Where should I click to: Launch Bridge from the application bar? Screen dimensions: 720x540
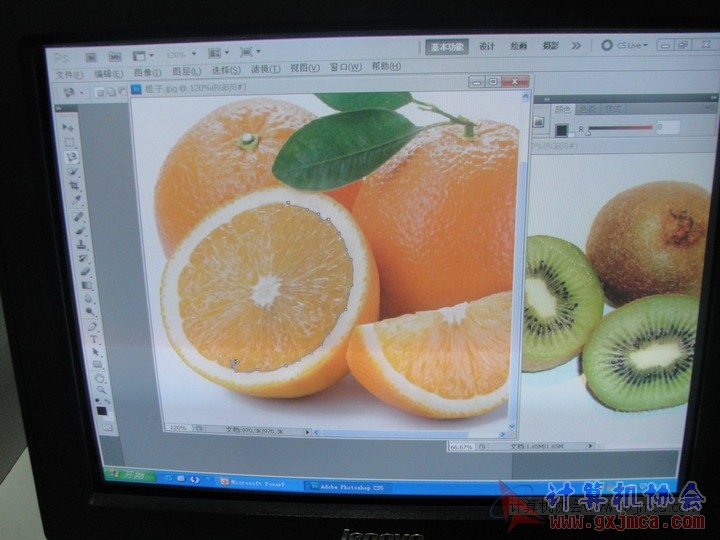91,57
